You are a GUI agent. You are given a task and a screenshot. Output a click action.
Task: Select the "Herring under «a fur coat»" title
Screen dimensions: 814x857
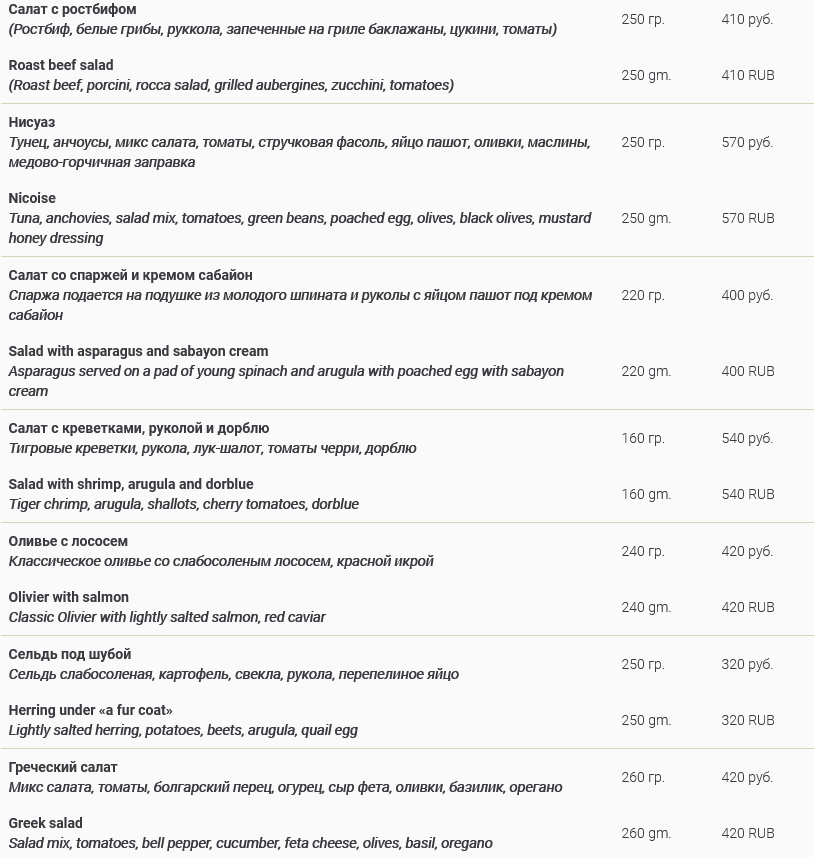(x=91, y=710)
